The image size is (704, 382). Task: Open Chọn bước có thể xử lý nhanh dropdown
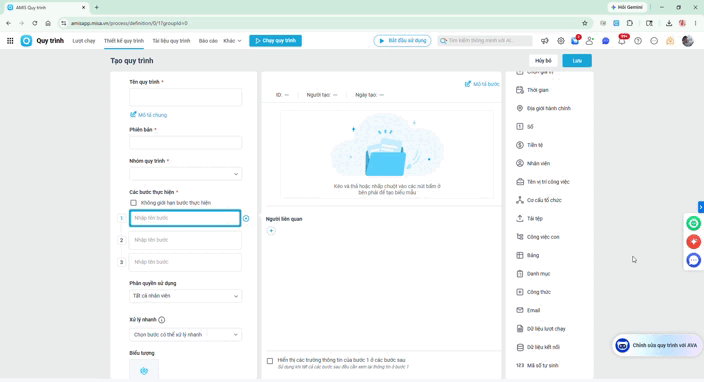pos(185,335)
